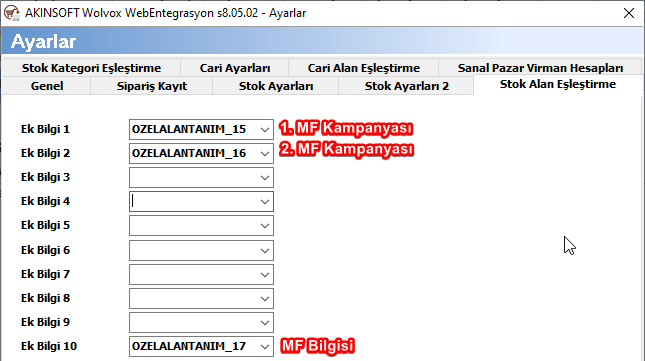Screen dimensions: 645x361
Task: Click the window title bar text
Action: click(x=165, y=13)
